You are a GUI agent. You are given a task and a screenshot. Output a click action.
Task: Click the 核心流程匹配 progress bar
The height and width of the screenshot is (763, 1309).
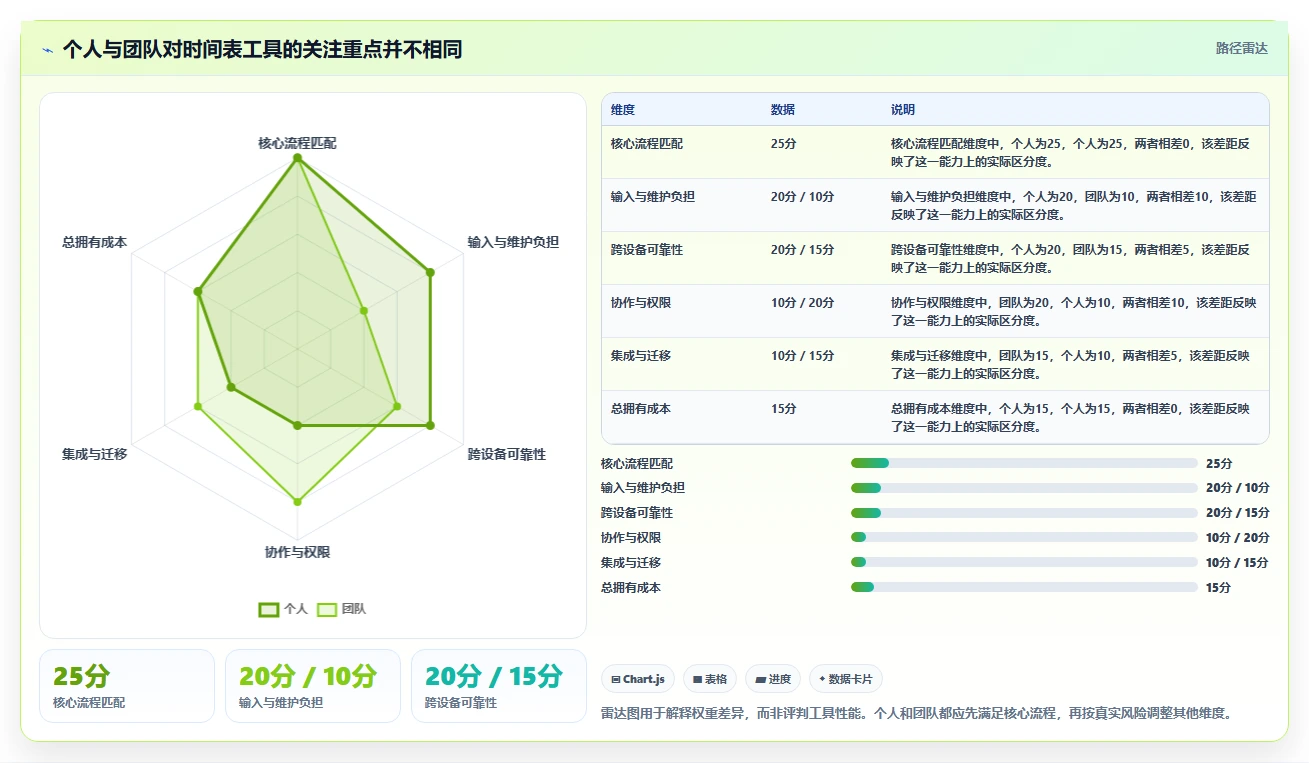point(1024,463)
